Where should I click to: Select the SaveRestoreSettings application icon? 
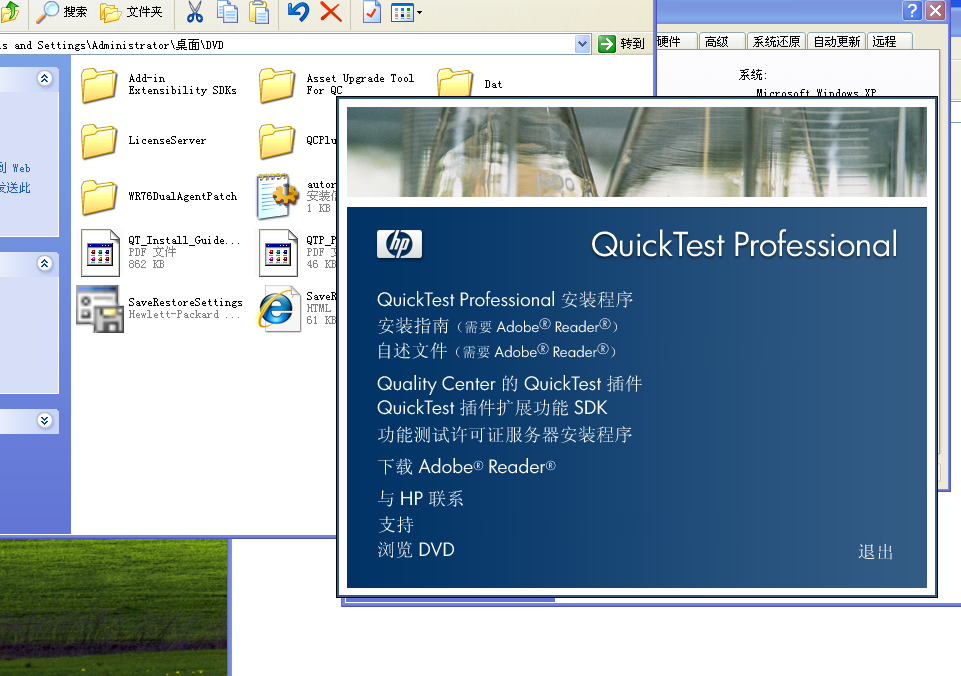100,309
